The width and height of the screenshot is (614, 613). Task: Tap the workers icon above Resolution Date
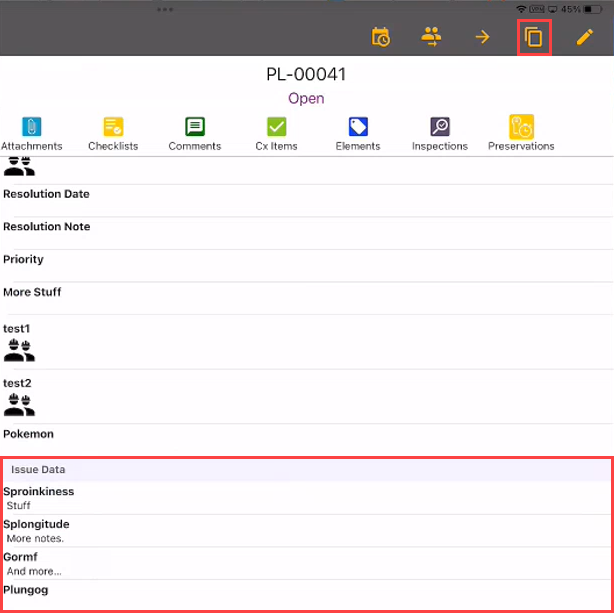point(19,166)
